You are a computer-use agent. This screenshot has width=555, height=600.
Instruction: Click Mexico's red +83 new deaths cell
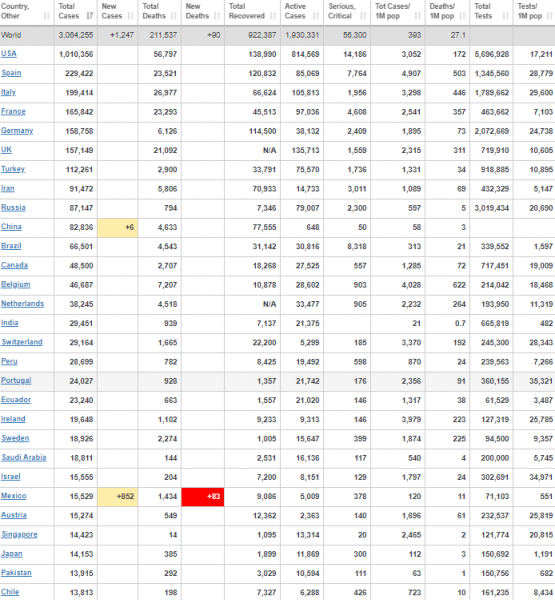(203, 497)
